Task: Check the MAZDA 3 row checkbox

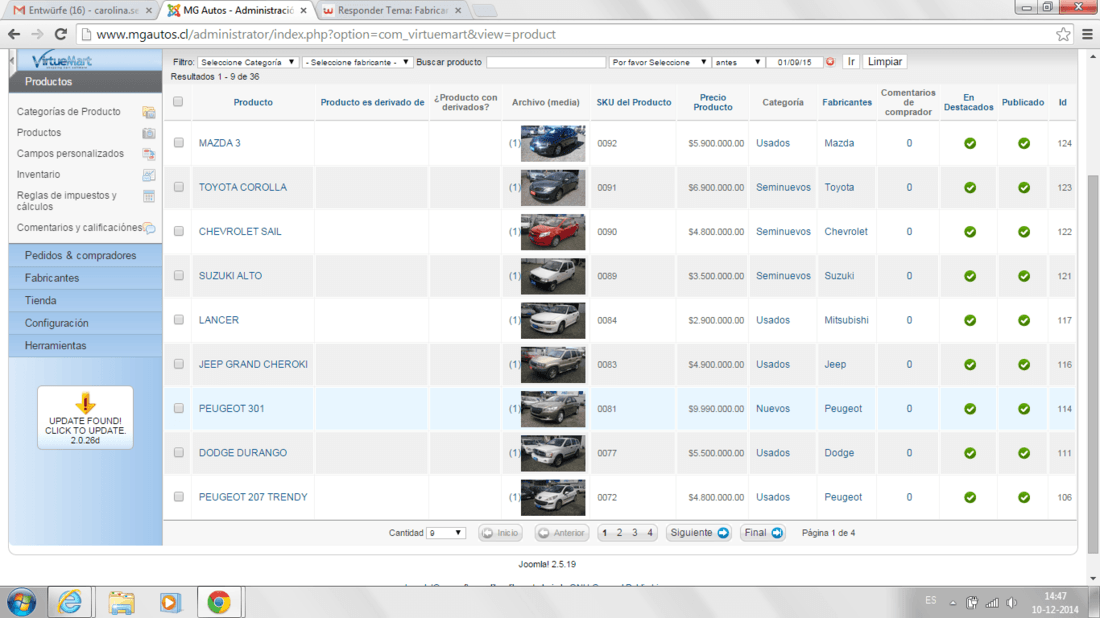Action: click(179, 142)
